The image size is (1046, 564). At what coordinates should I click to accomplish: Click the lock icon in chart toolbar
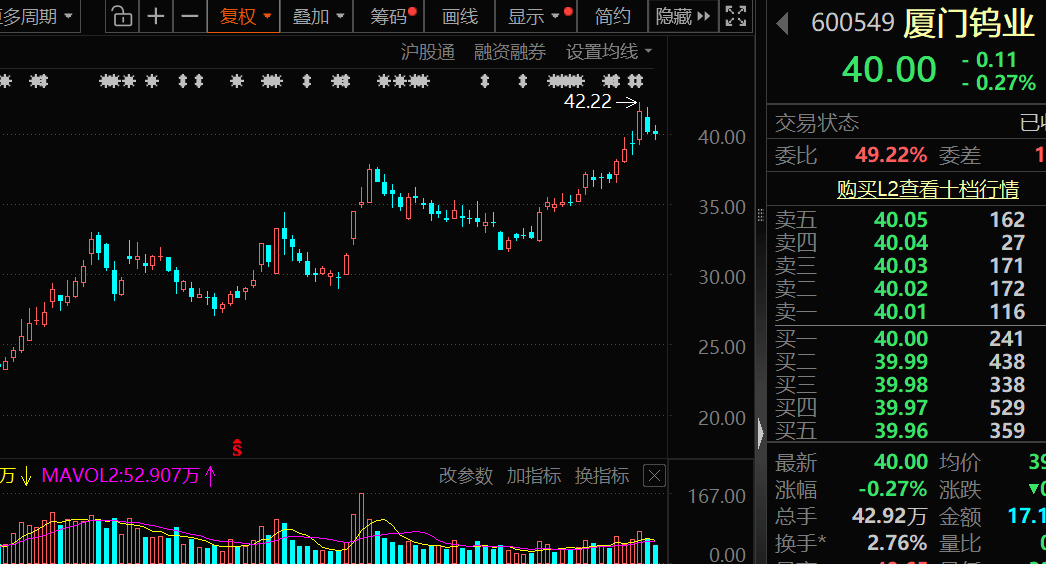[121, 17]
